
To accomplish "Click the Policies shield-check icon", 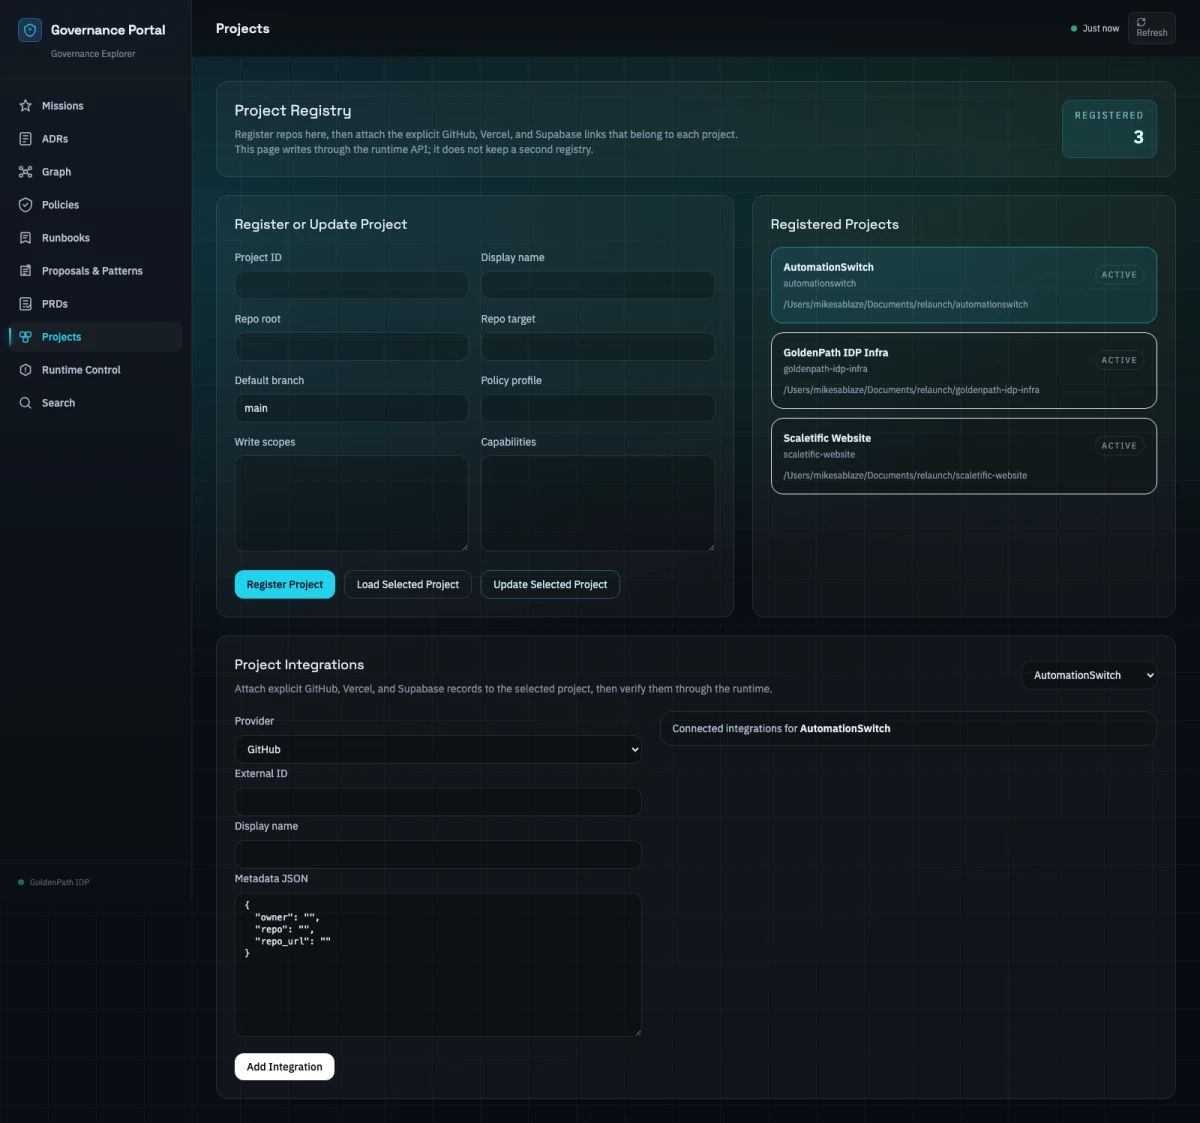I will coord(26,205).
